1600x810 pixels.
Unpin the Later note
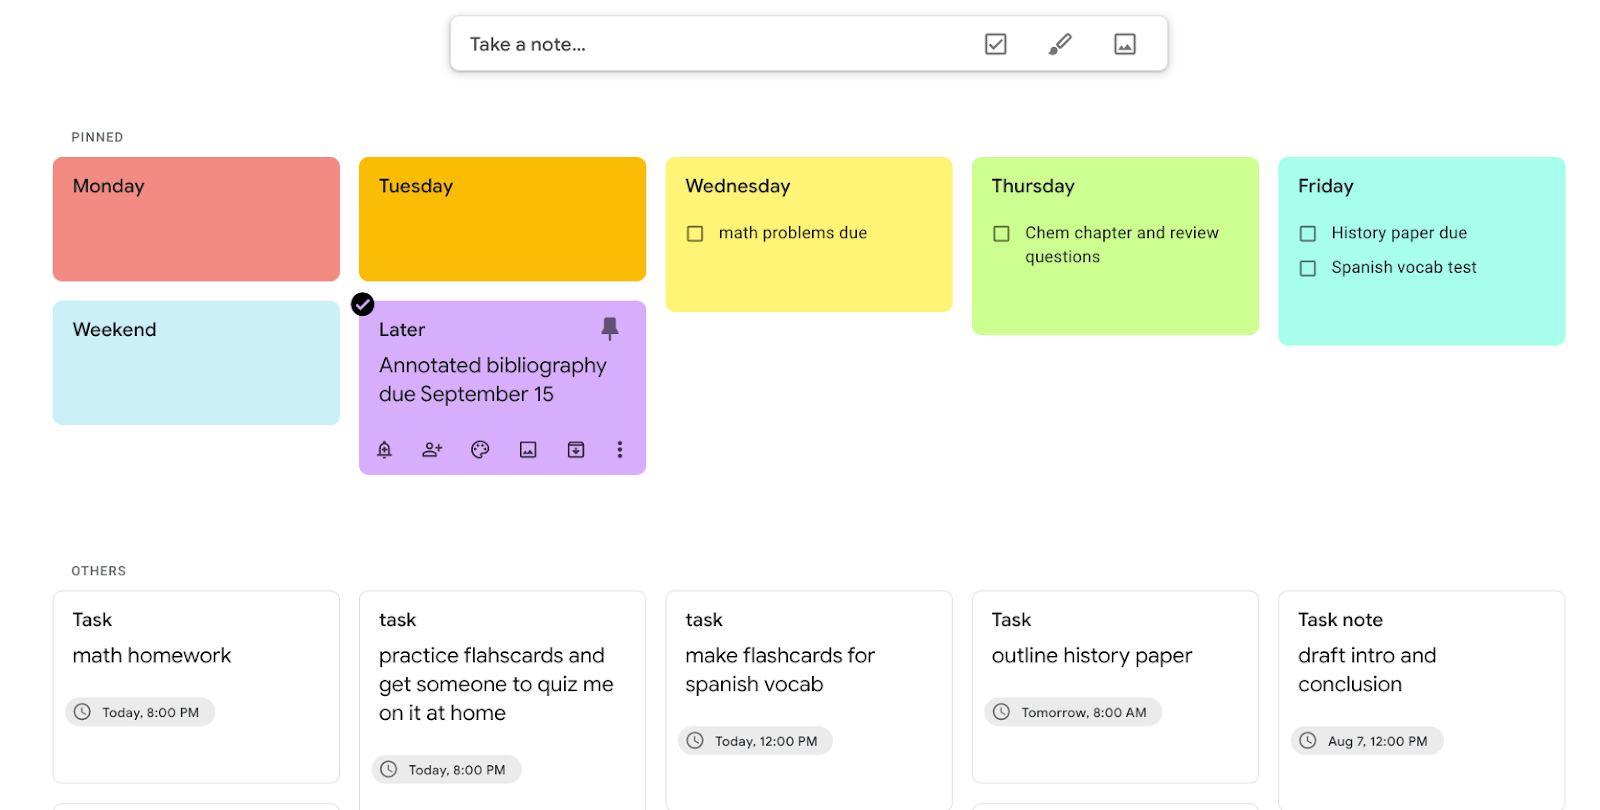click(610, 328)
